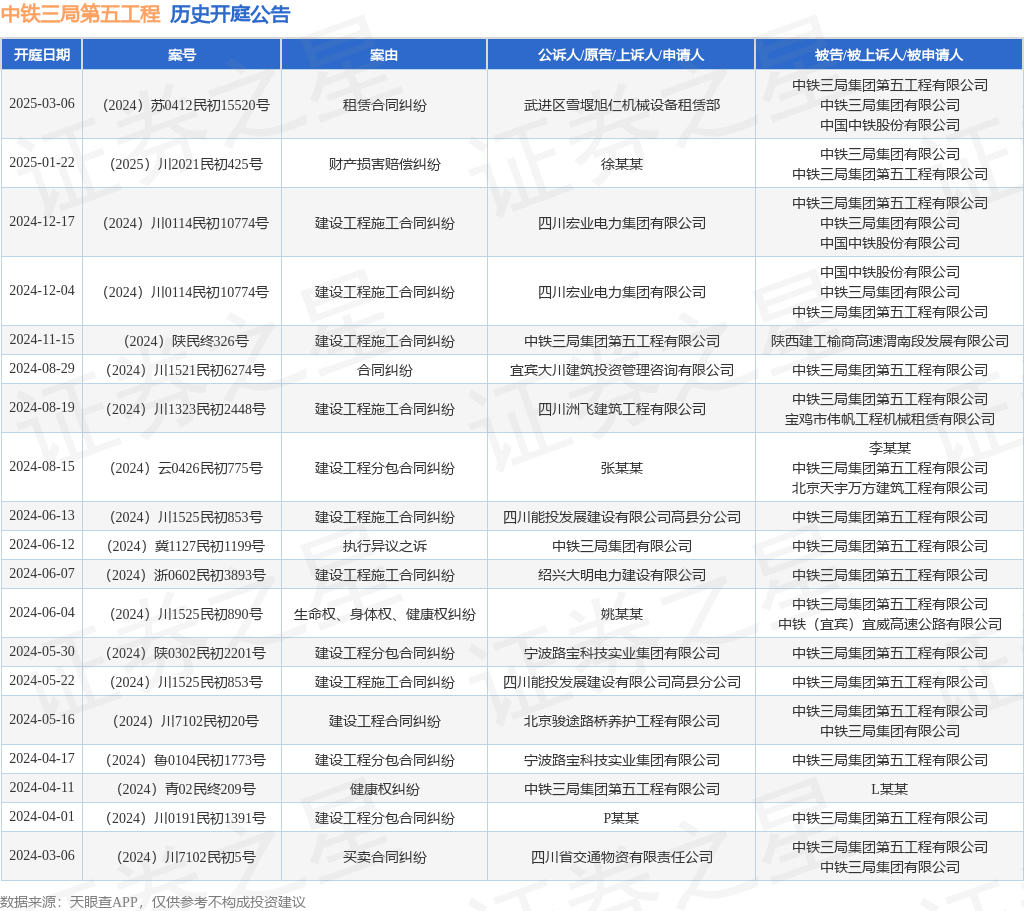Select date cell 2024-06-12
Image resolution: width=1024 pixels, height=911 pixels.
(42, 545)
